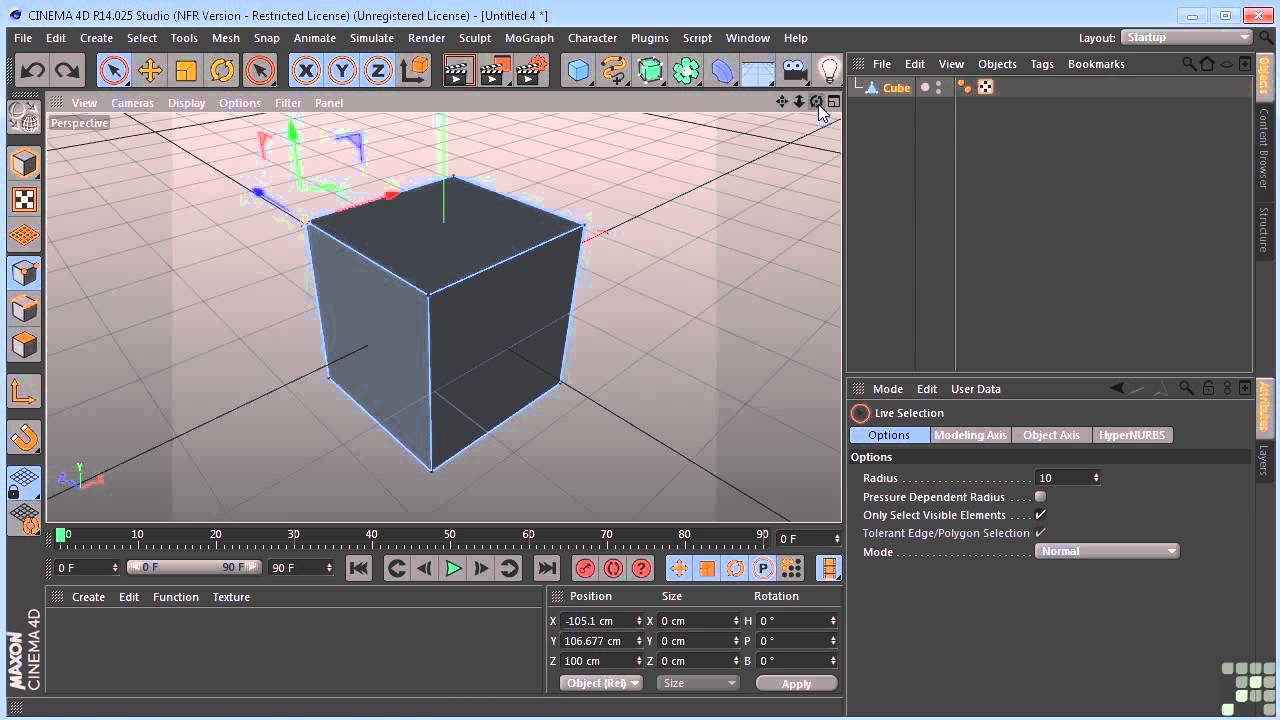
Task: Open Edit Render Settings
Action: 532,70
